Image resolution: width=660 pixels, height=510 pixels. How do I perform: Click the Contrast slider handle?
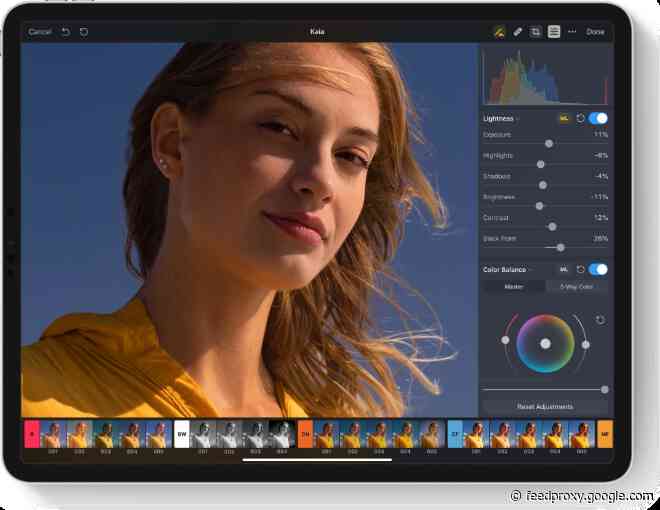pos(552,227)
